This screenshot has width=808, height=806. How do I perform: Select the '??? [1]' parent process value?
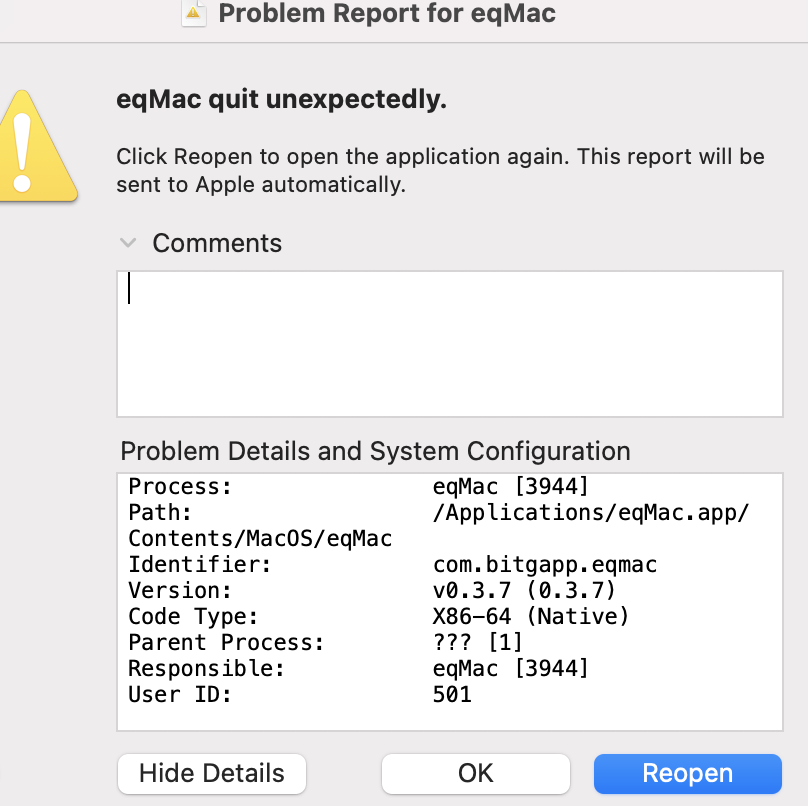478,643
